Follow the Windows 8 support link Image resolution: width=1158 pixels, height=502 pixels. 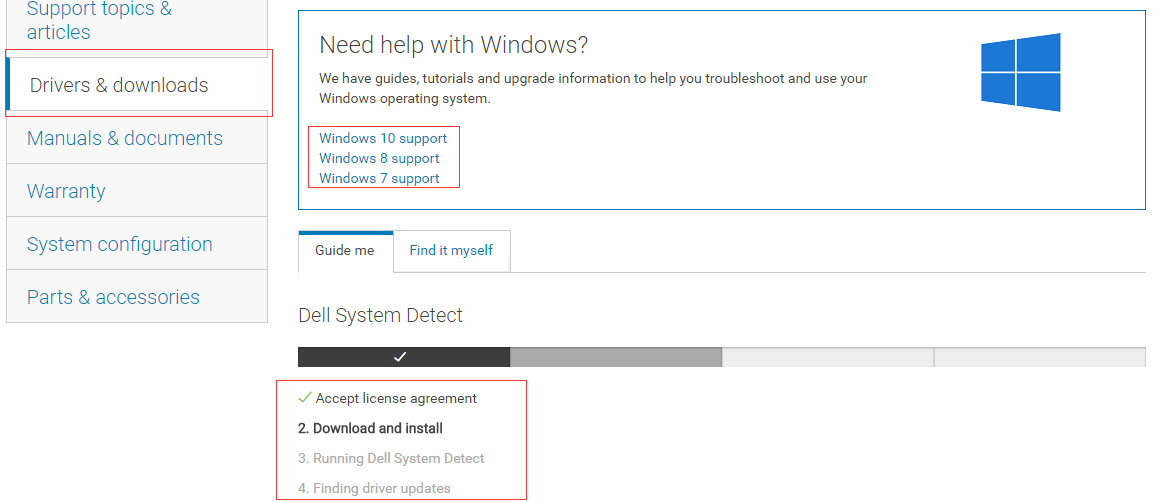coord(379,158)
